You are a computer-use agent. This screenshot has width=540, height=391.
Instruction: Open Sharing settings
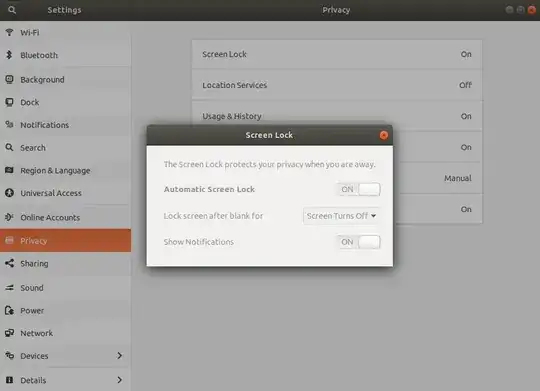tap(65, 264)
